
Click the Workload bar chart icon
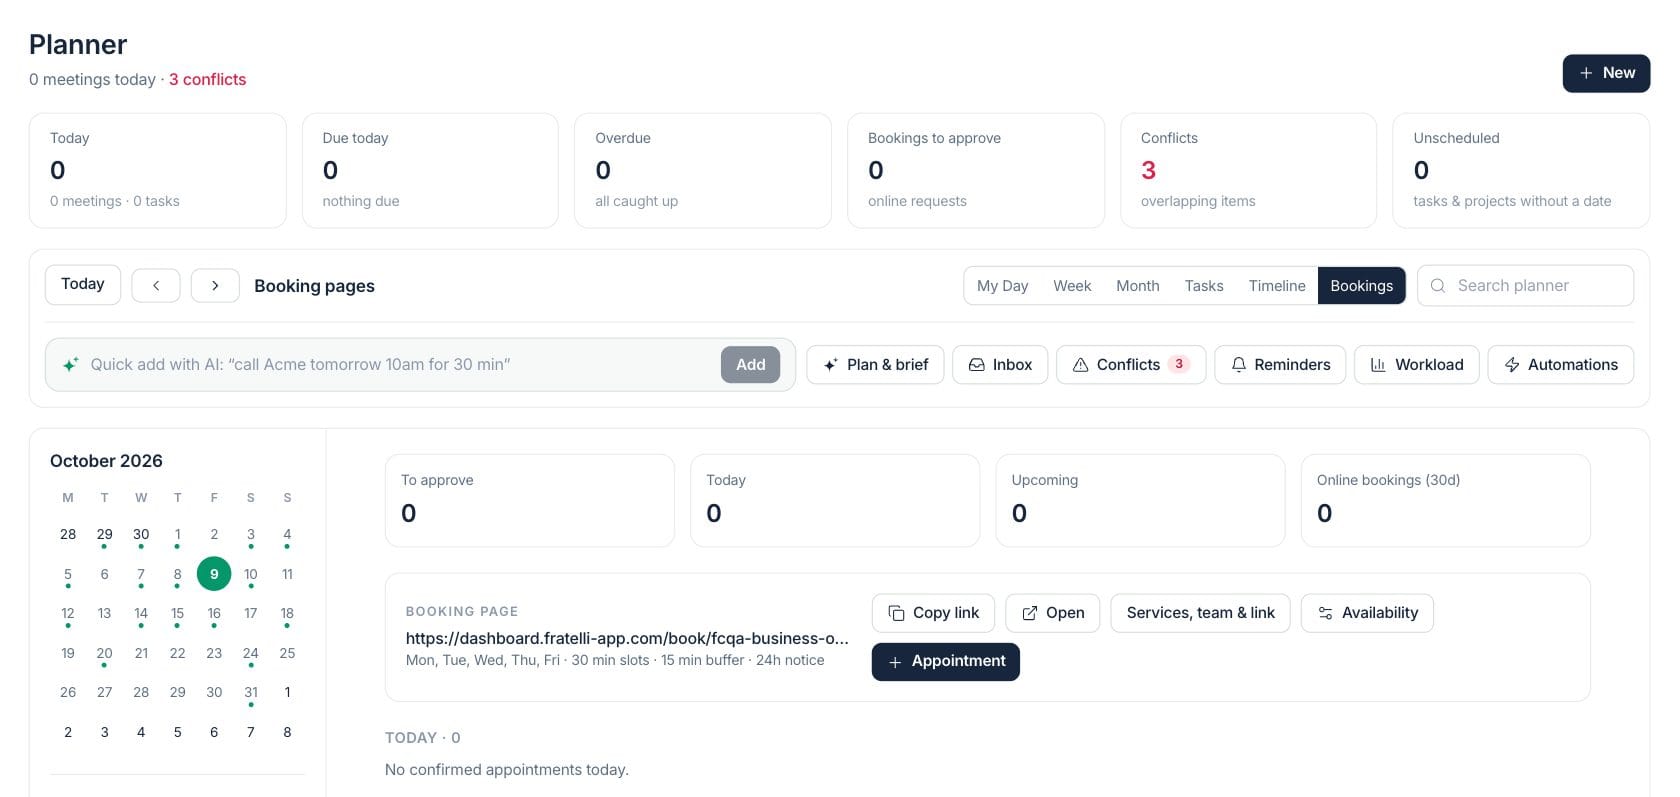coord(1378,365)
